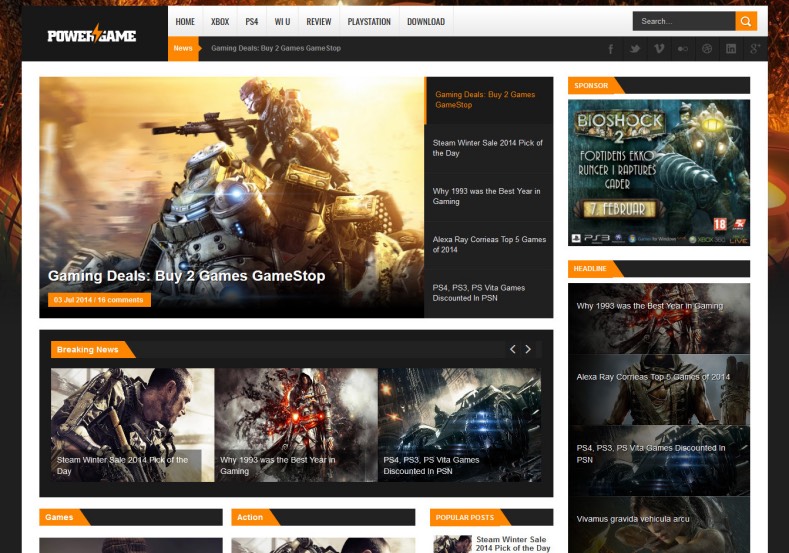The height and width of the screenshot is (553, 789).
Task: Open the LinkedIn social icon
Action: (731, 49)
